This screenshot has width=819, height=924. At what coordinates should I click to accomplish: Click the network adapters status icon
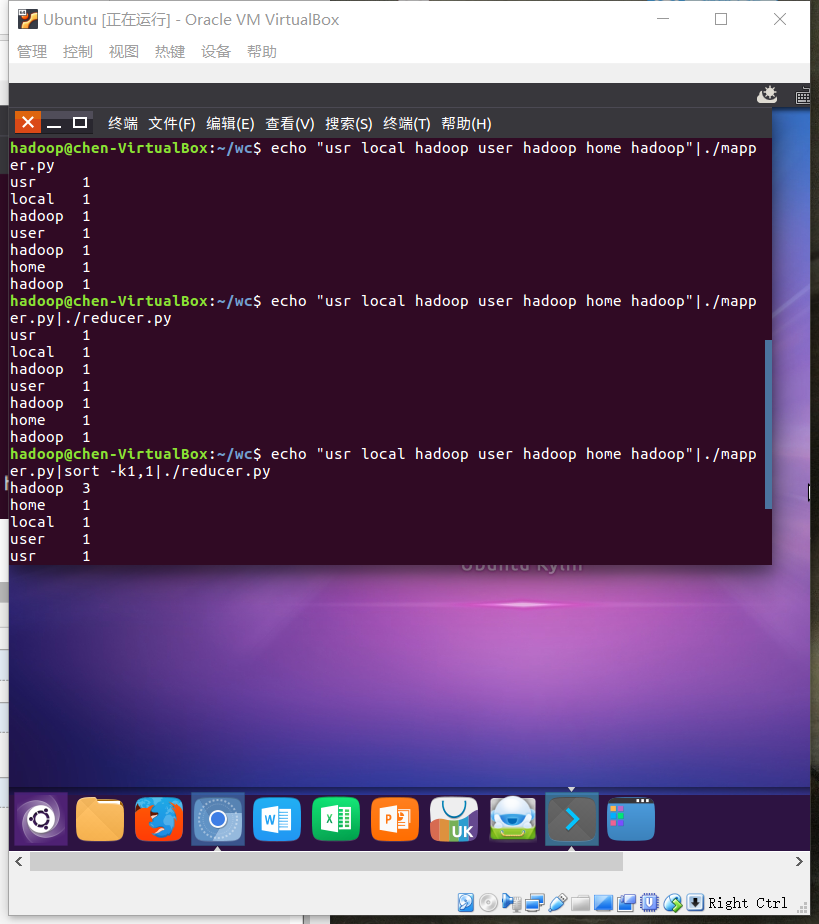534,902
